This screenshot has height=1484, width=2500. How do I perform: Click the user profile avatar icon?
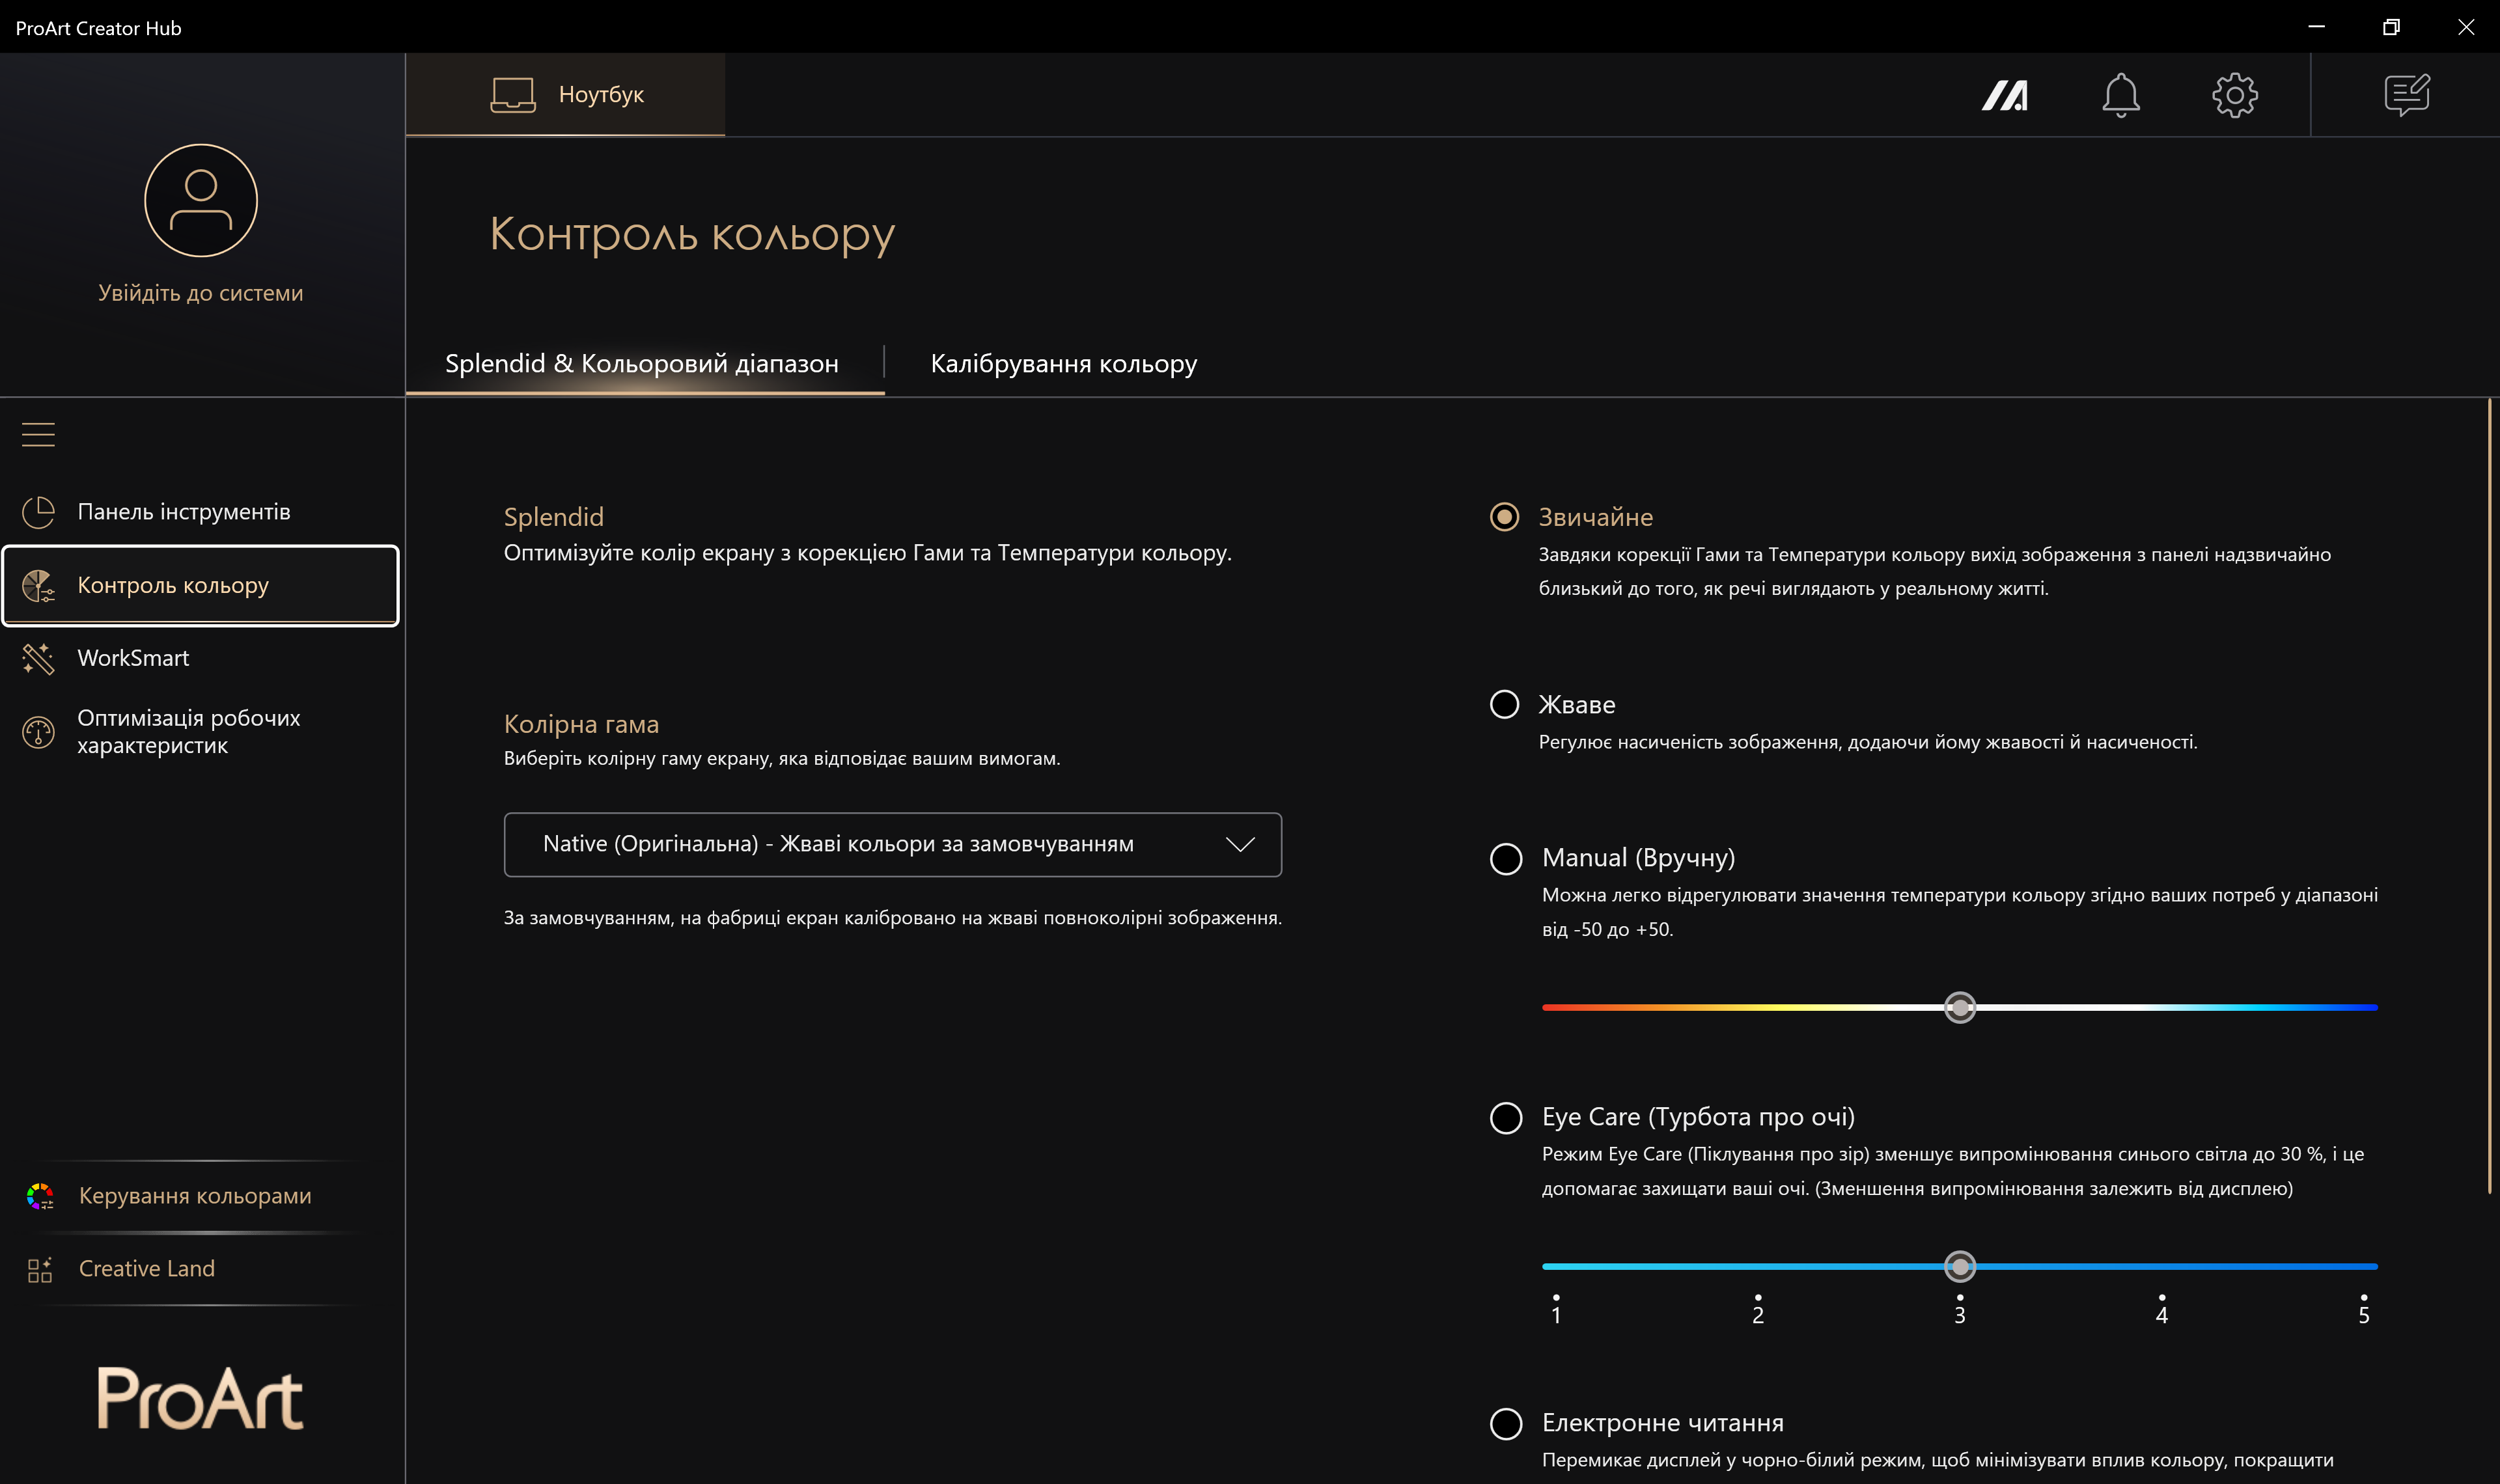pos(201,200)
